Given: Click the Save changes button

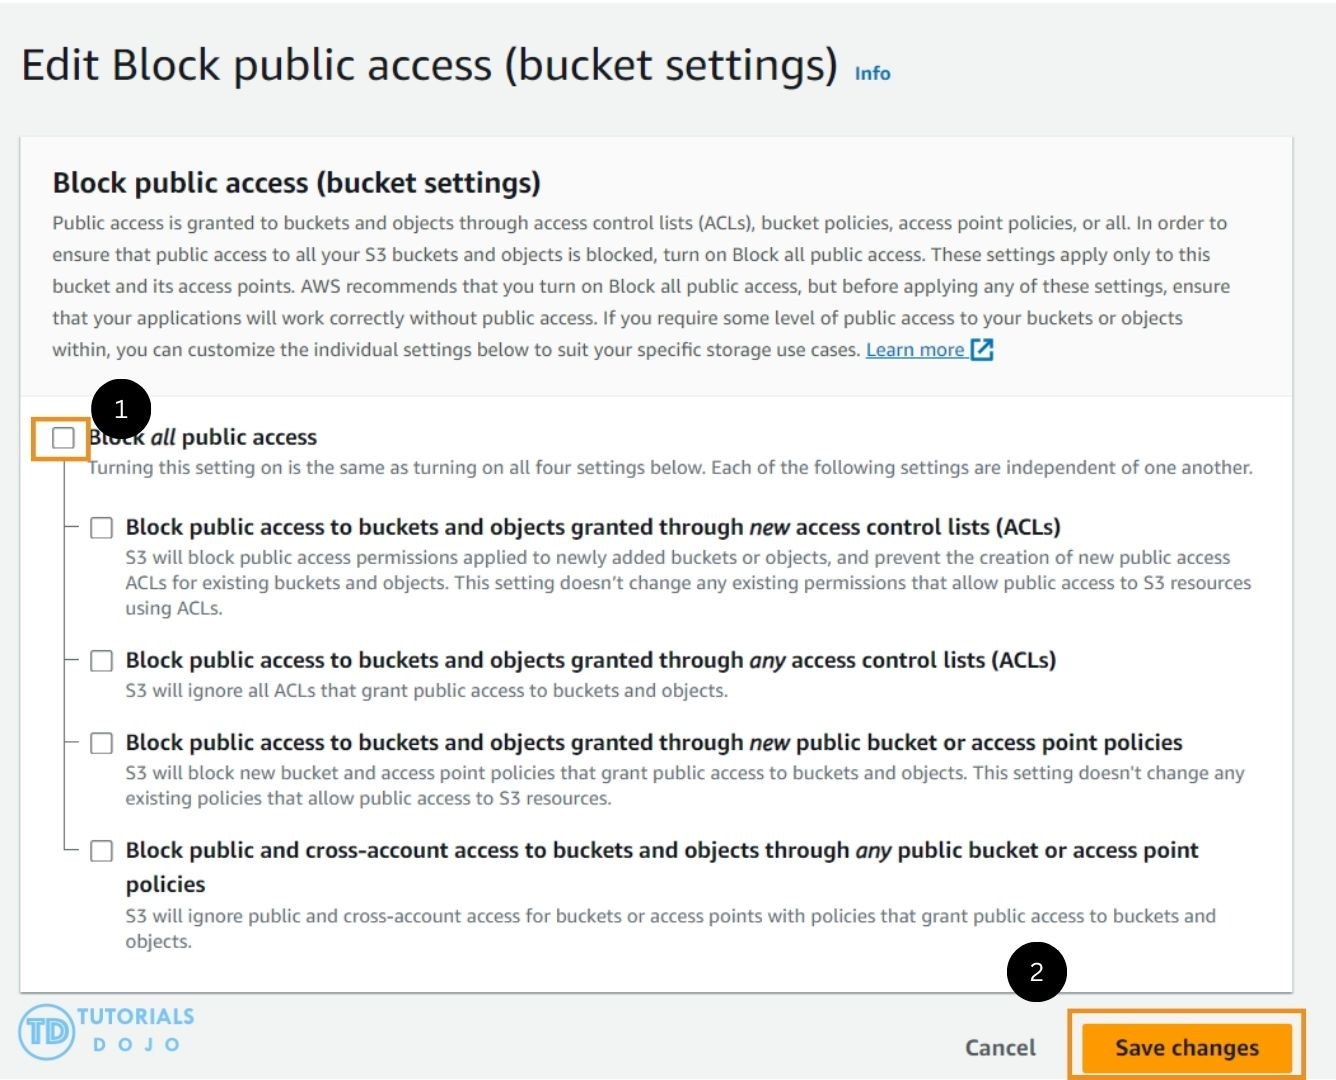Looking at the screenshot, I should [x=1186, y=1047].
